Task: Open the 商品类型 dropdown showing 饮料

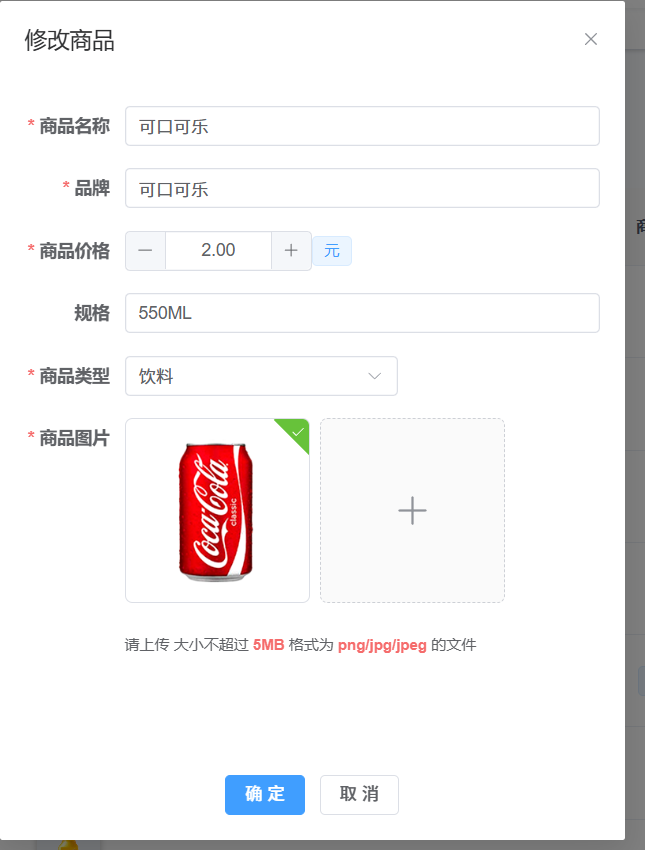Action: point(261,376)
